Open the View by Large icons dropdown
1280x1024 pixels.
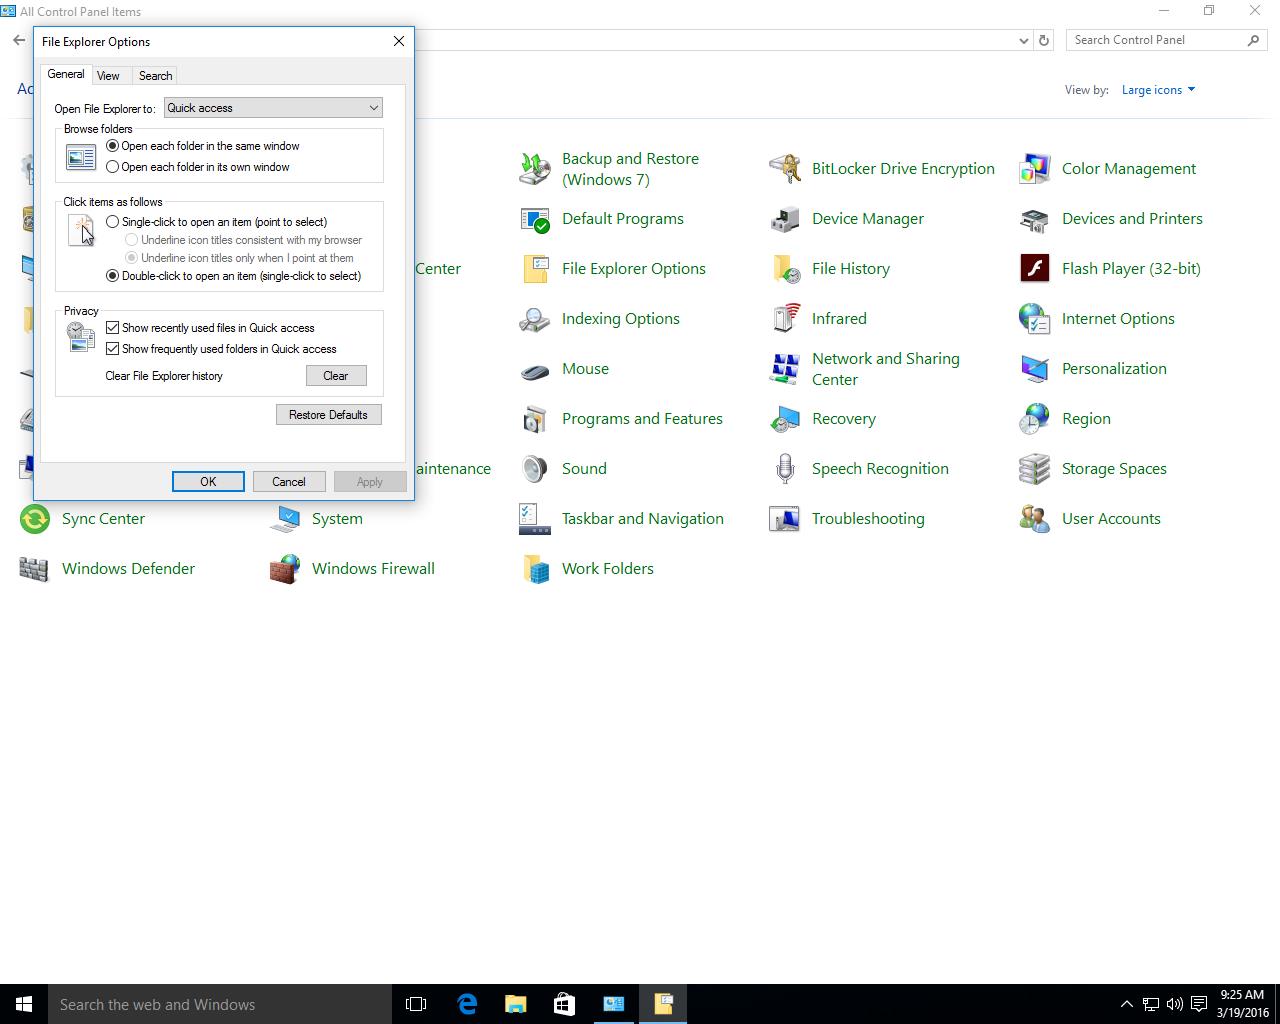pyautogui.click(x=1158, y=90)
